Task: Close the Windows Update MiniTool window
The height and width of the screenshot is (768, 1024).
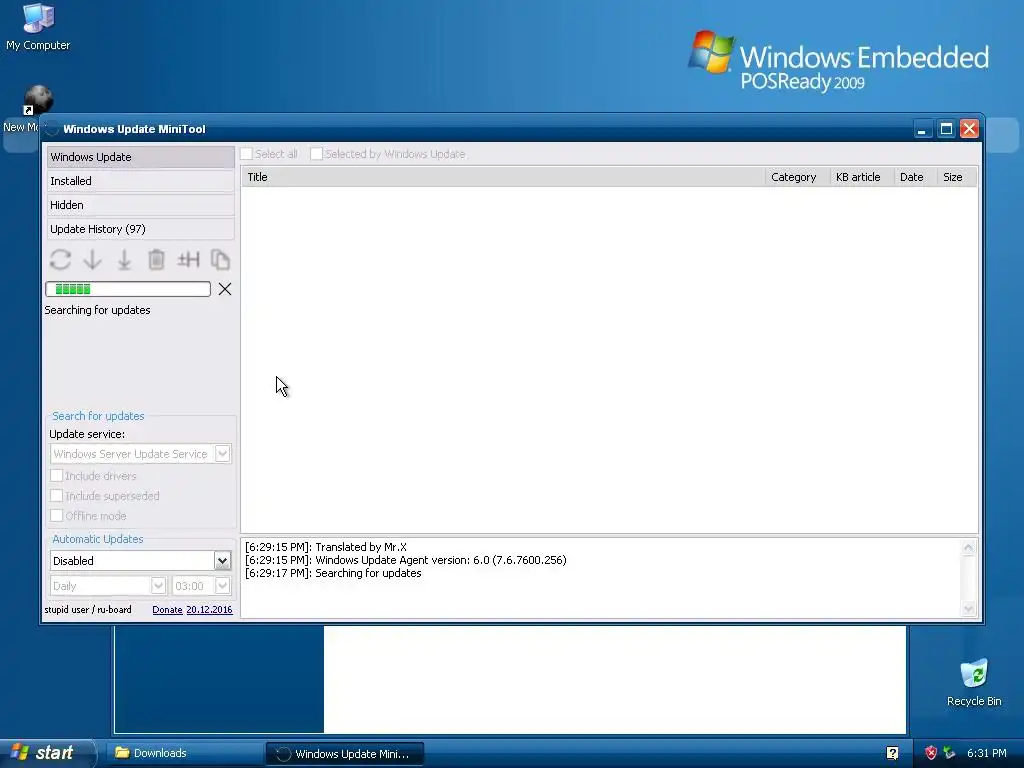Action: click(969, 129)
